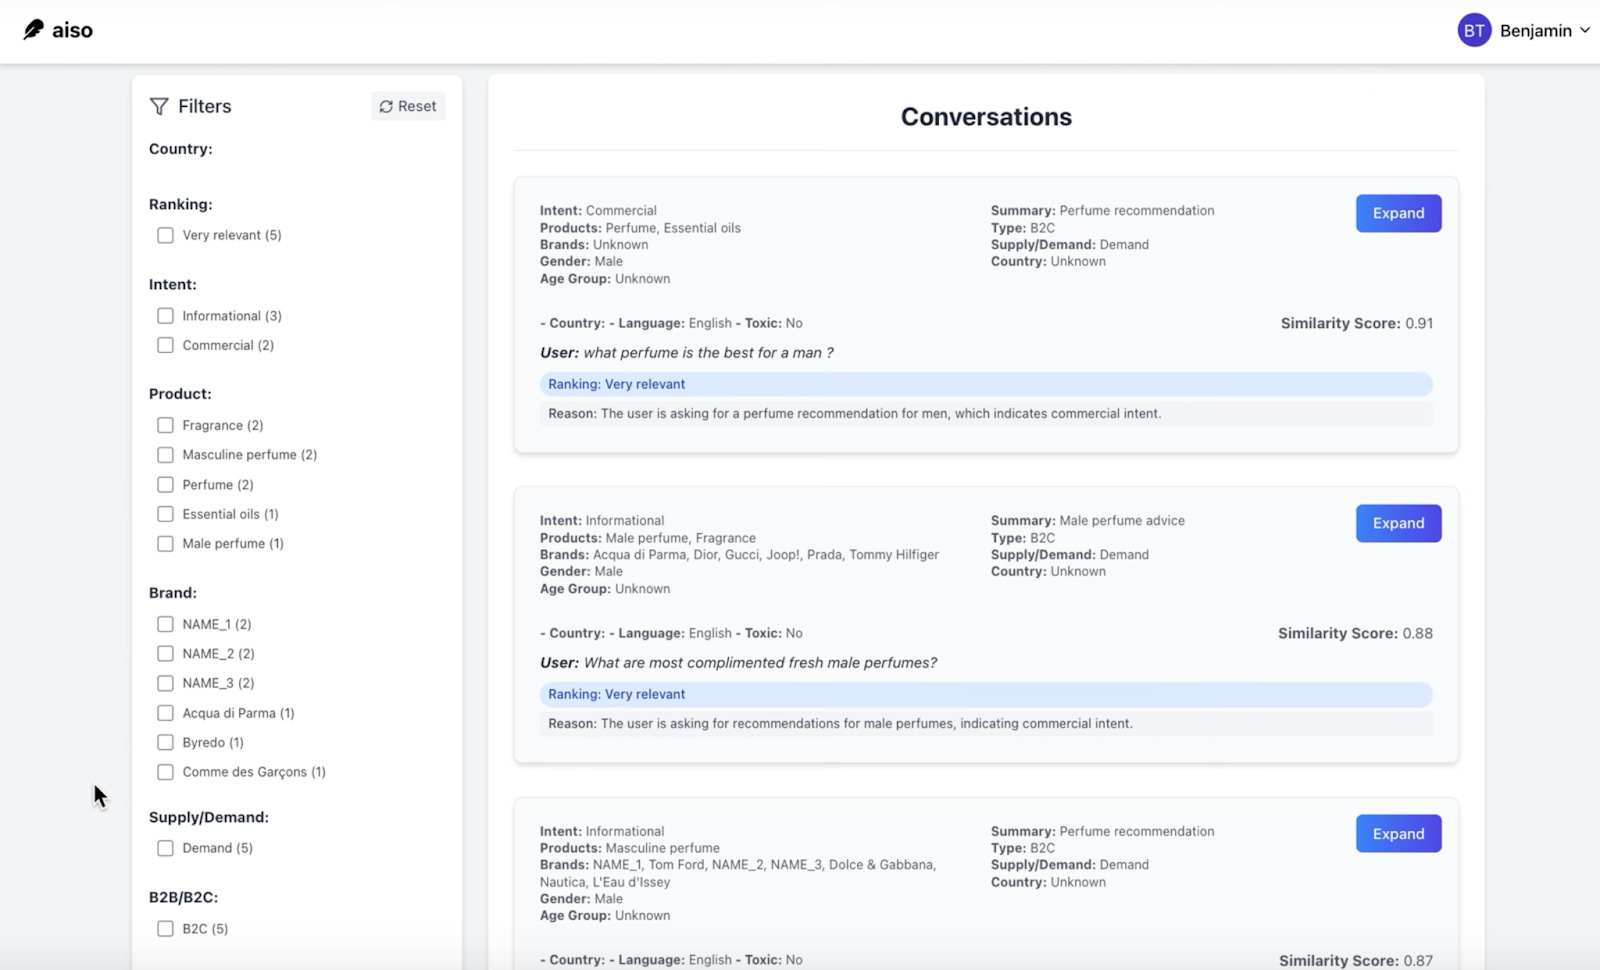The height and width of the screenshot is (970, 1600).
Task: Click the Ranking: Very relevant bar in the second card
Action: click(986, 694)
